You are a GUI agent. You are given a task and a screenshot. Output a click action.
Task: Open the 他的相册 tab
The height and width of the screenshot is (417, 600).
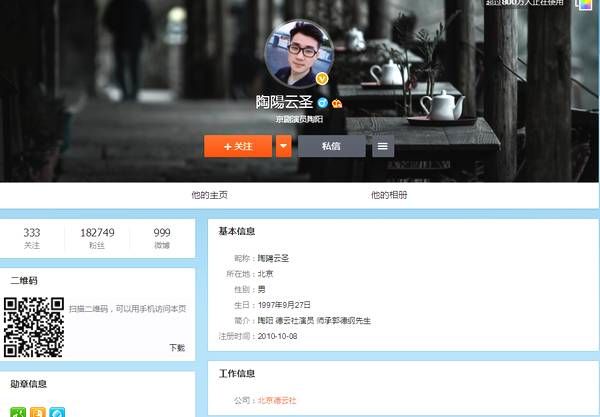point(389,195)
